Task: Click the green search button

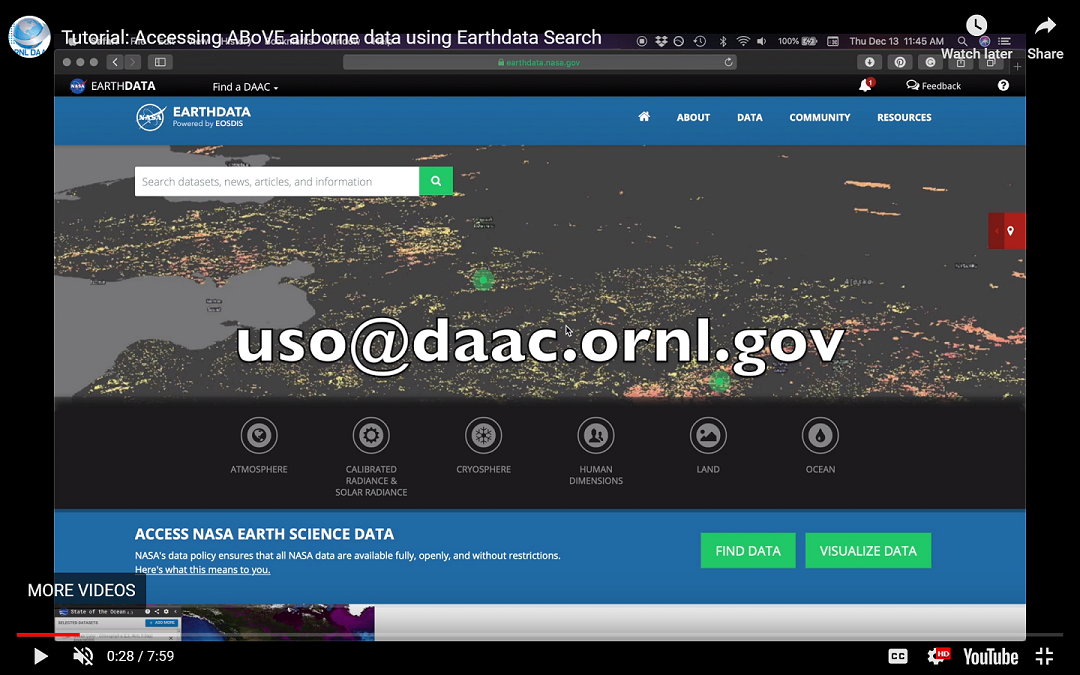Action: point(436,181)
